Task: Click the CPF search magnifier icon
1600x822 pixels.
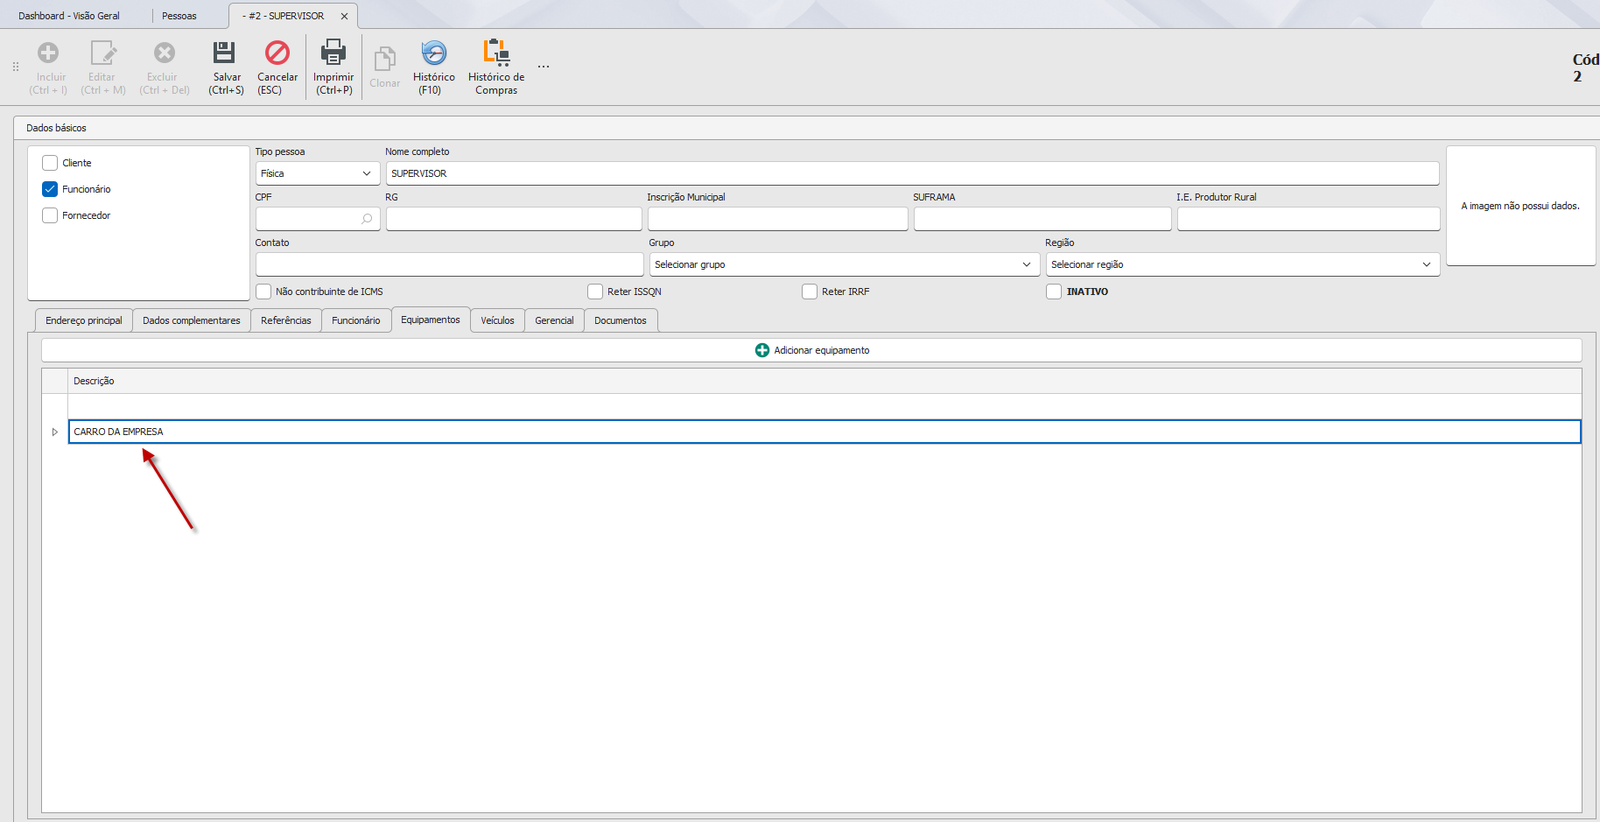Action: pos(367,218)
